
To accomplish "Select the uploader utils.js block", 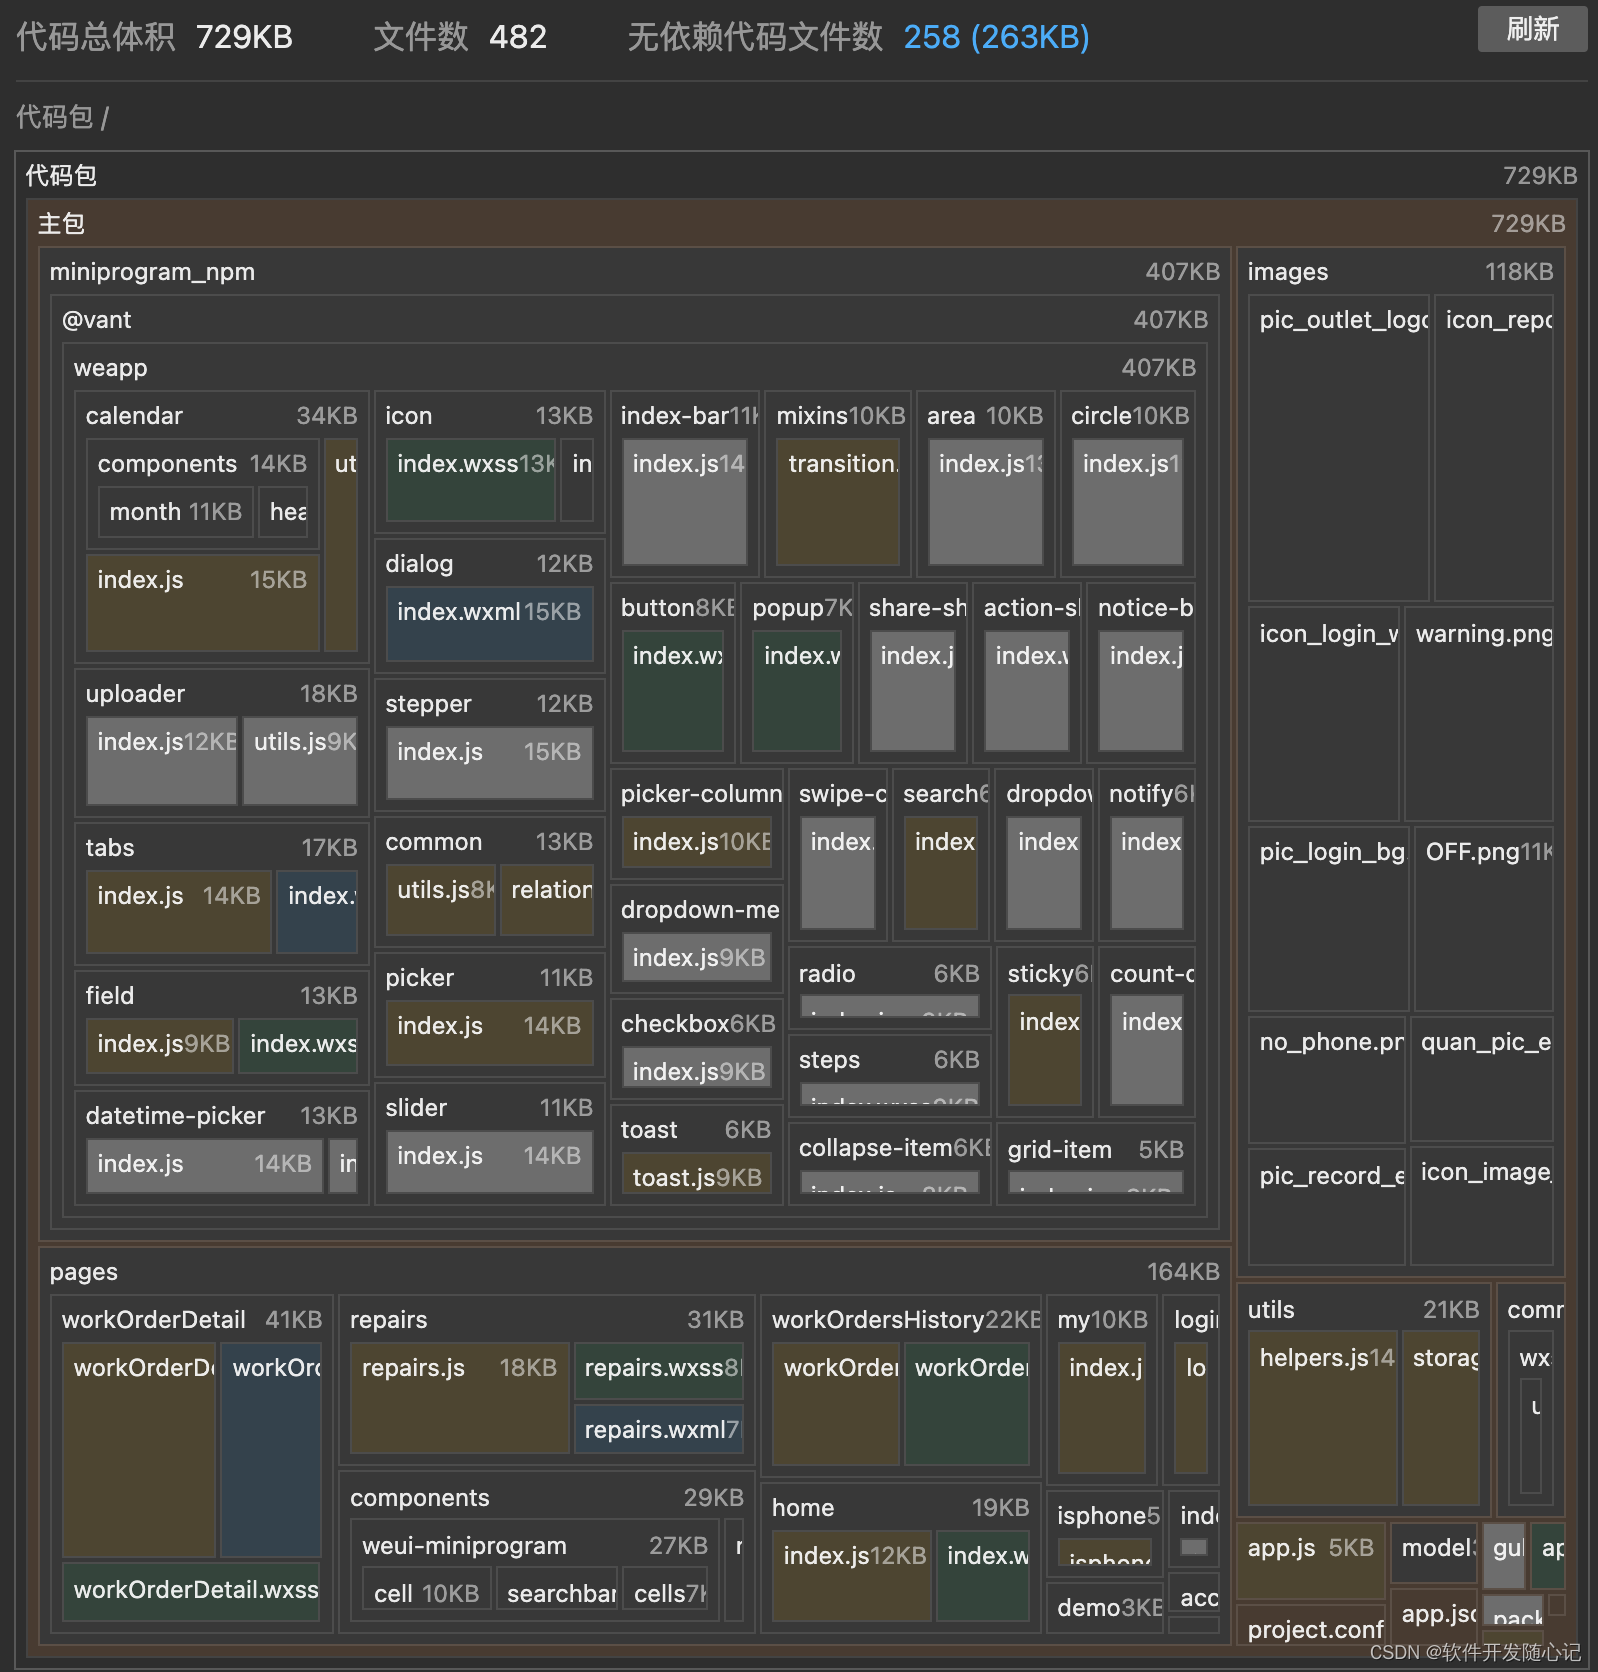I will tap(300, 761).
